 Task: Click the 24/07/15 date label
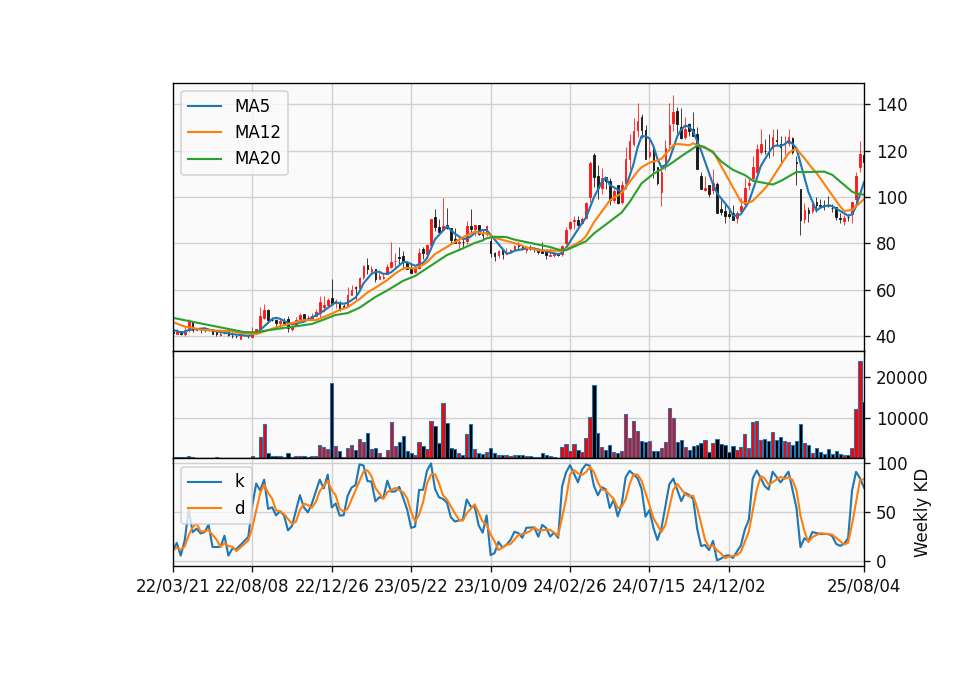click(x=649, y=586)
